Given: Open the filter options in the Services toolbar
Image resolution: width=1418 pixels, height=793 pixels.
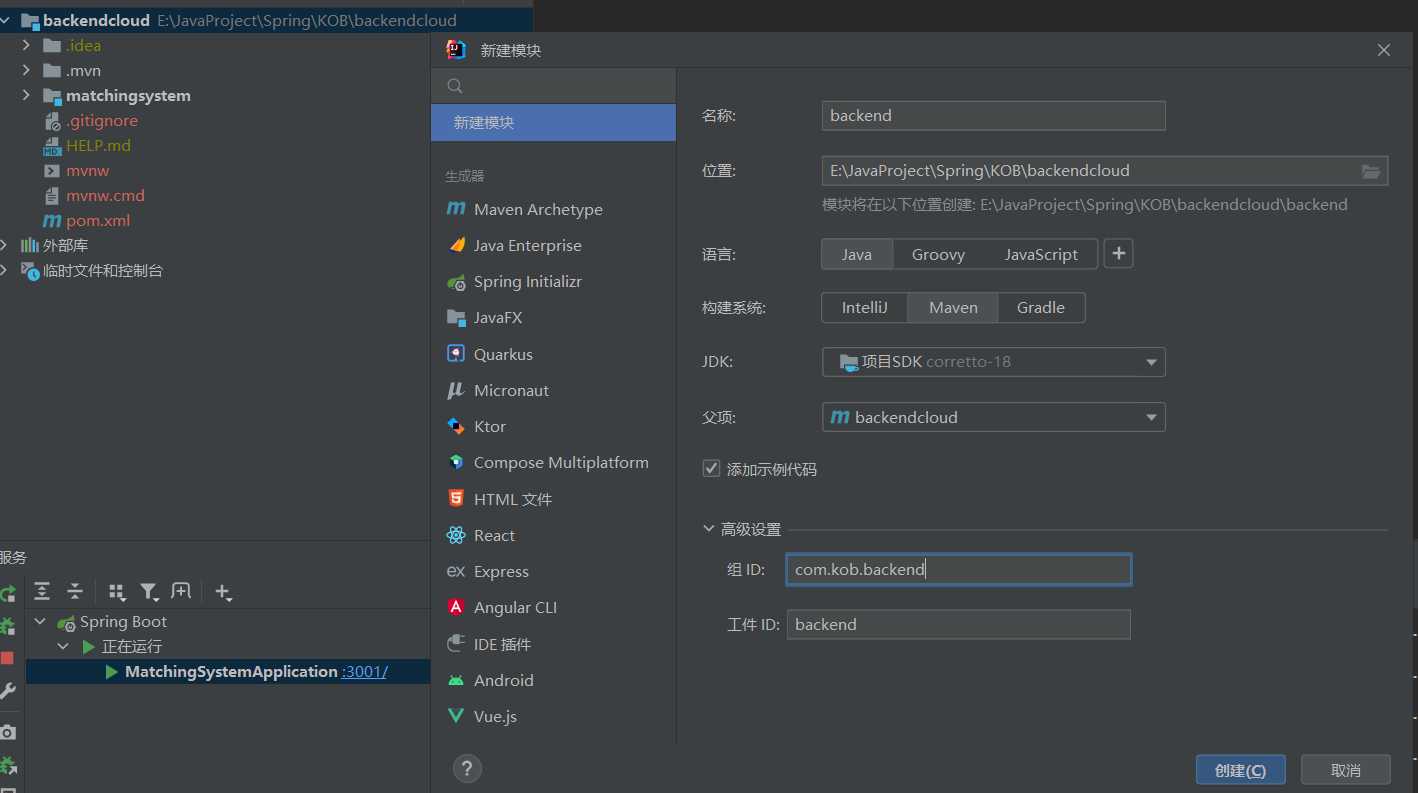Looking at the screenshot, I should coord(149,592).
